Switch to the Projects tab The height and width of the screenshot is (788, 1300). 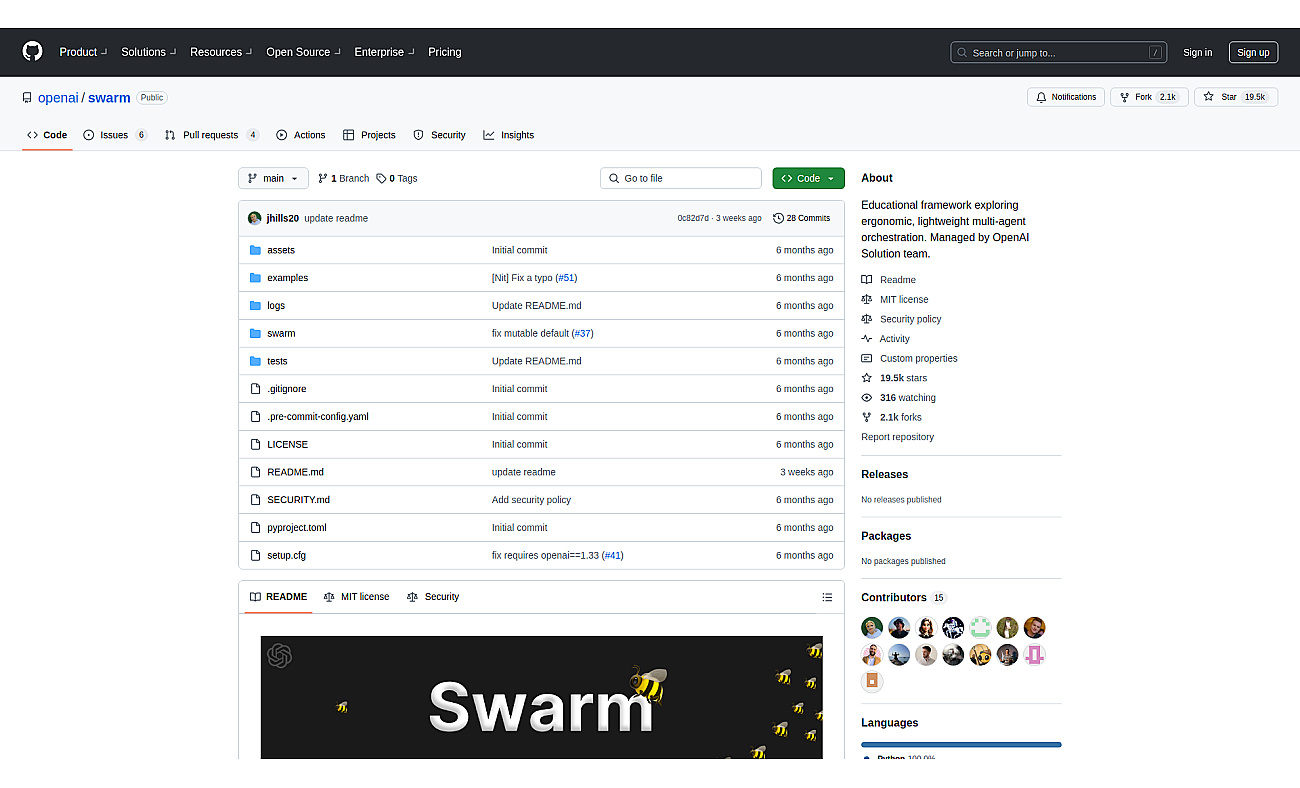tap(369, 135)
